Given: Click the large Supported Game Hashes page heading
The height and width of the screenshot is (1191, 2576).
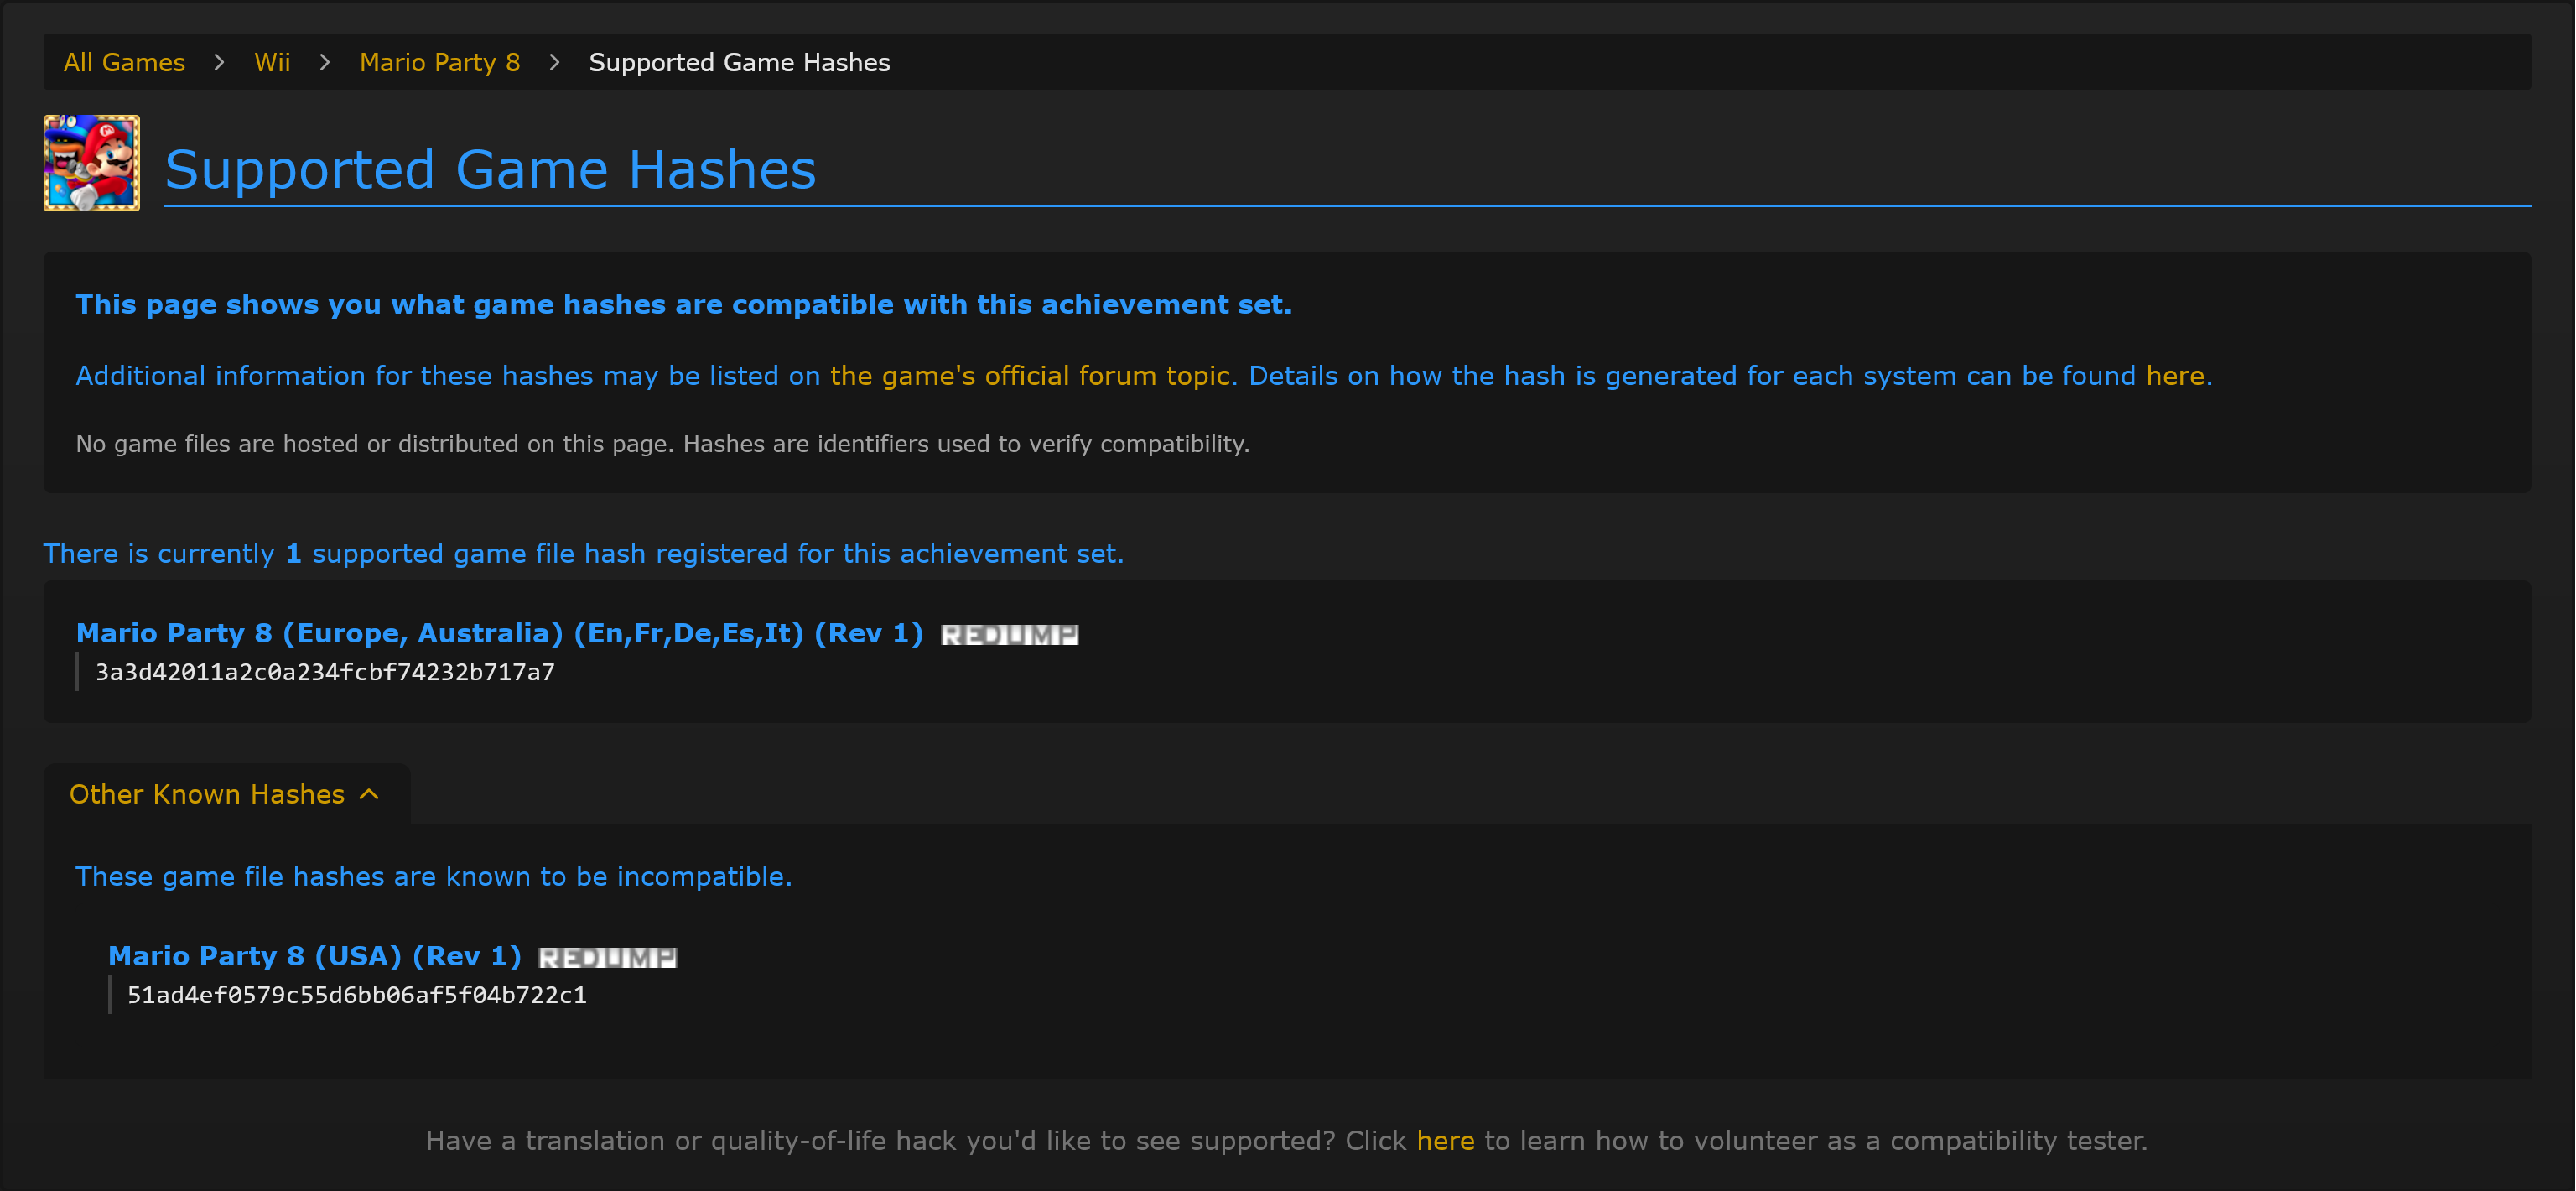Looking at the screenshot, I should point(490,169).
